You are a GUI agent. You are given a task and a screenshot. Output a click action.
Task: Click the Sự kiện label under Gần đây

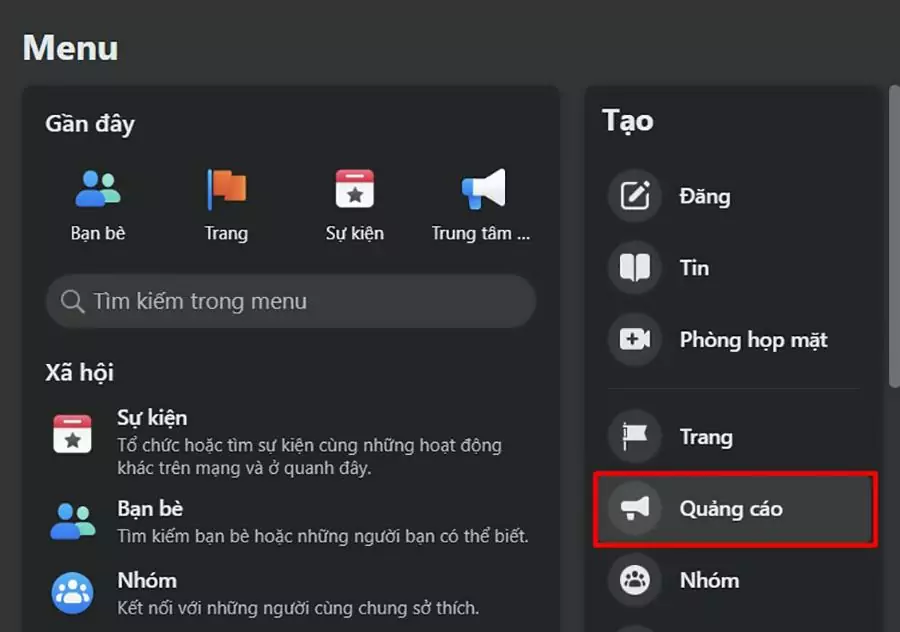pos(355,233)
